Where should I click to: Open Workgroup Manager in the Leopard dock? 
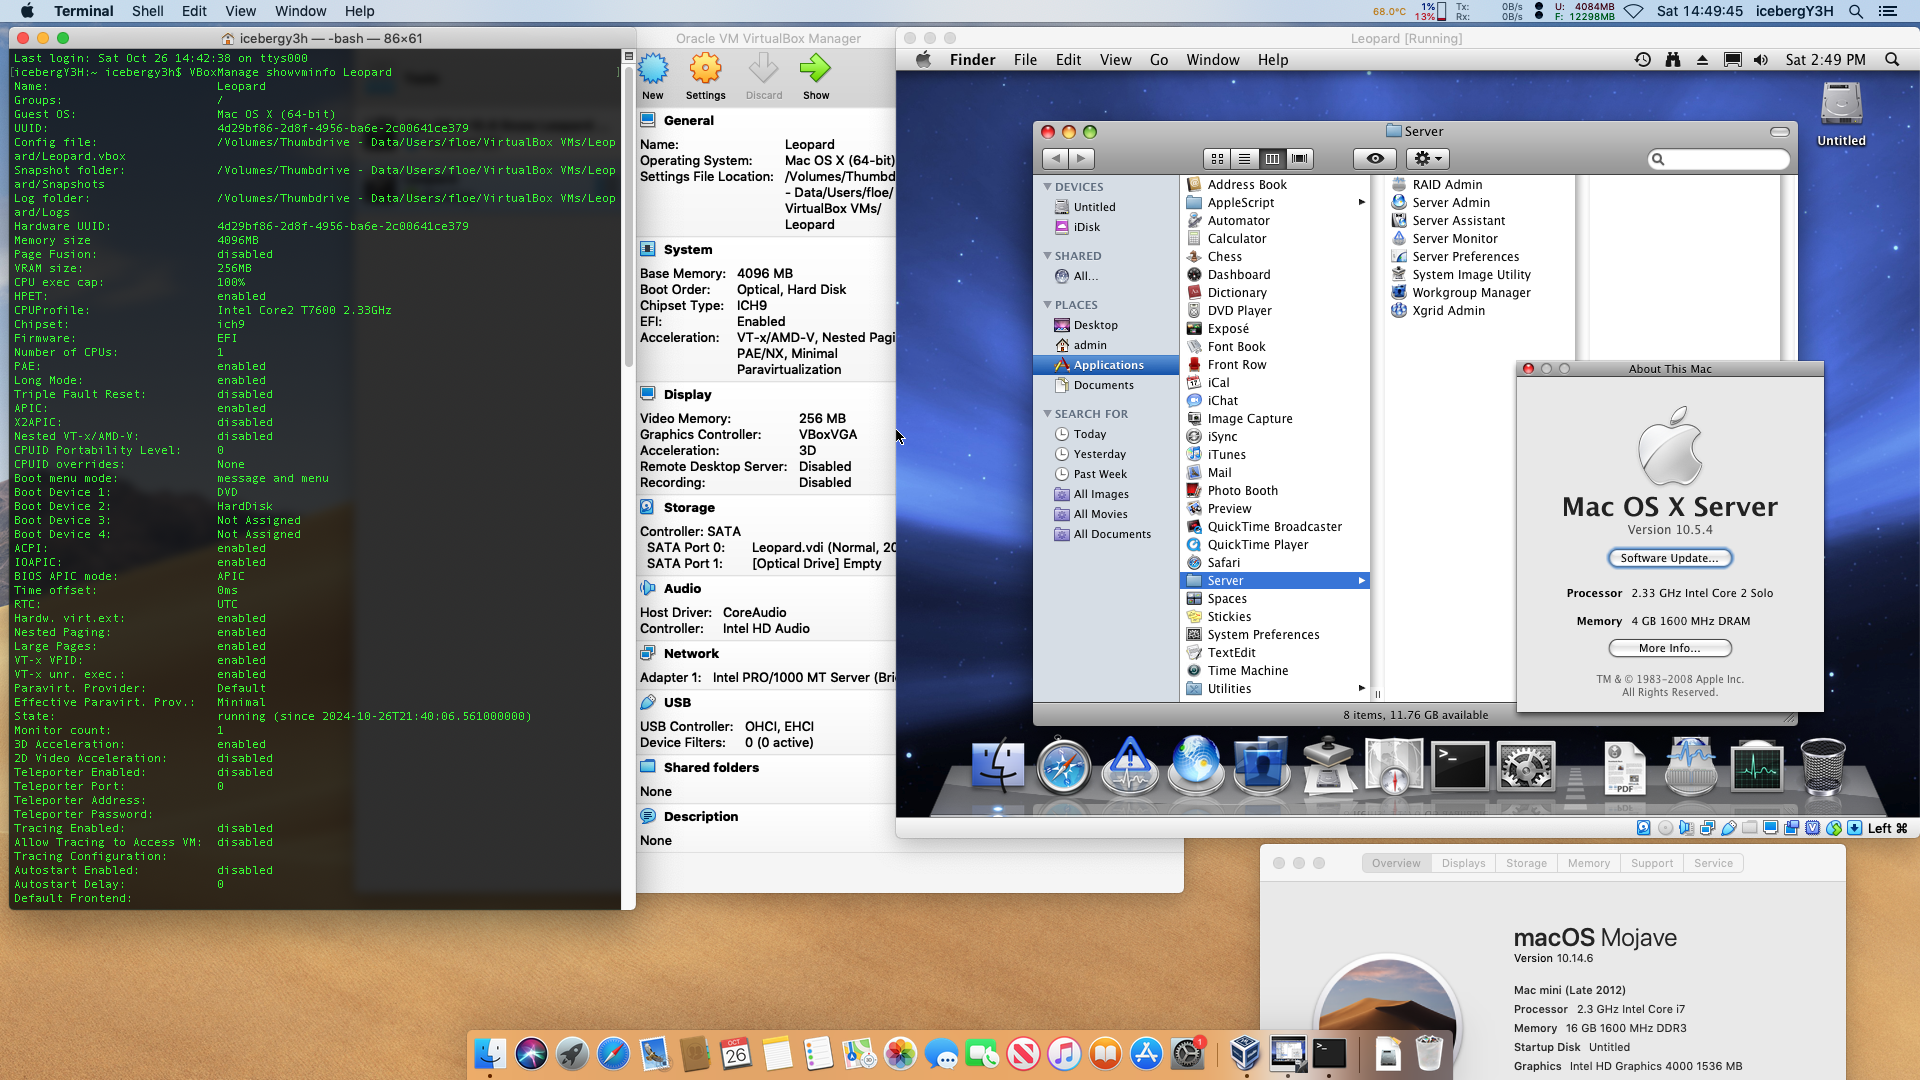pos(1262,767)
